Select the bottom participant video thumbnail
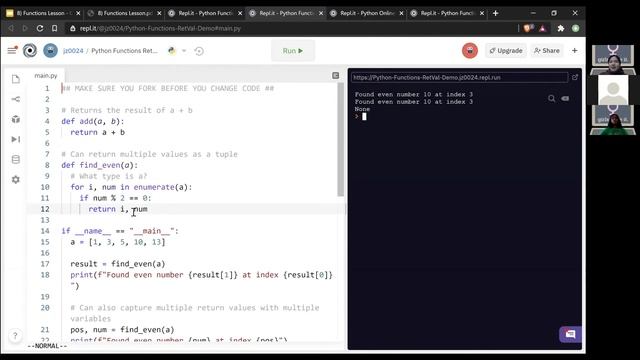 pyautogui.click(x=613, y=120)
